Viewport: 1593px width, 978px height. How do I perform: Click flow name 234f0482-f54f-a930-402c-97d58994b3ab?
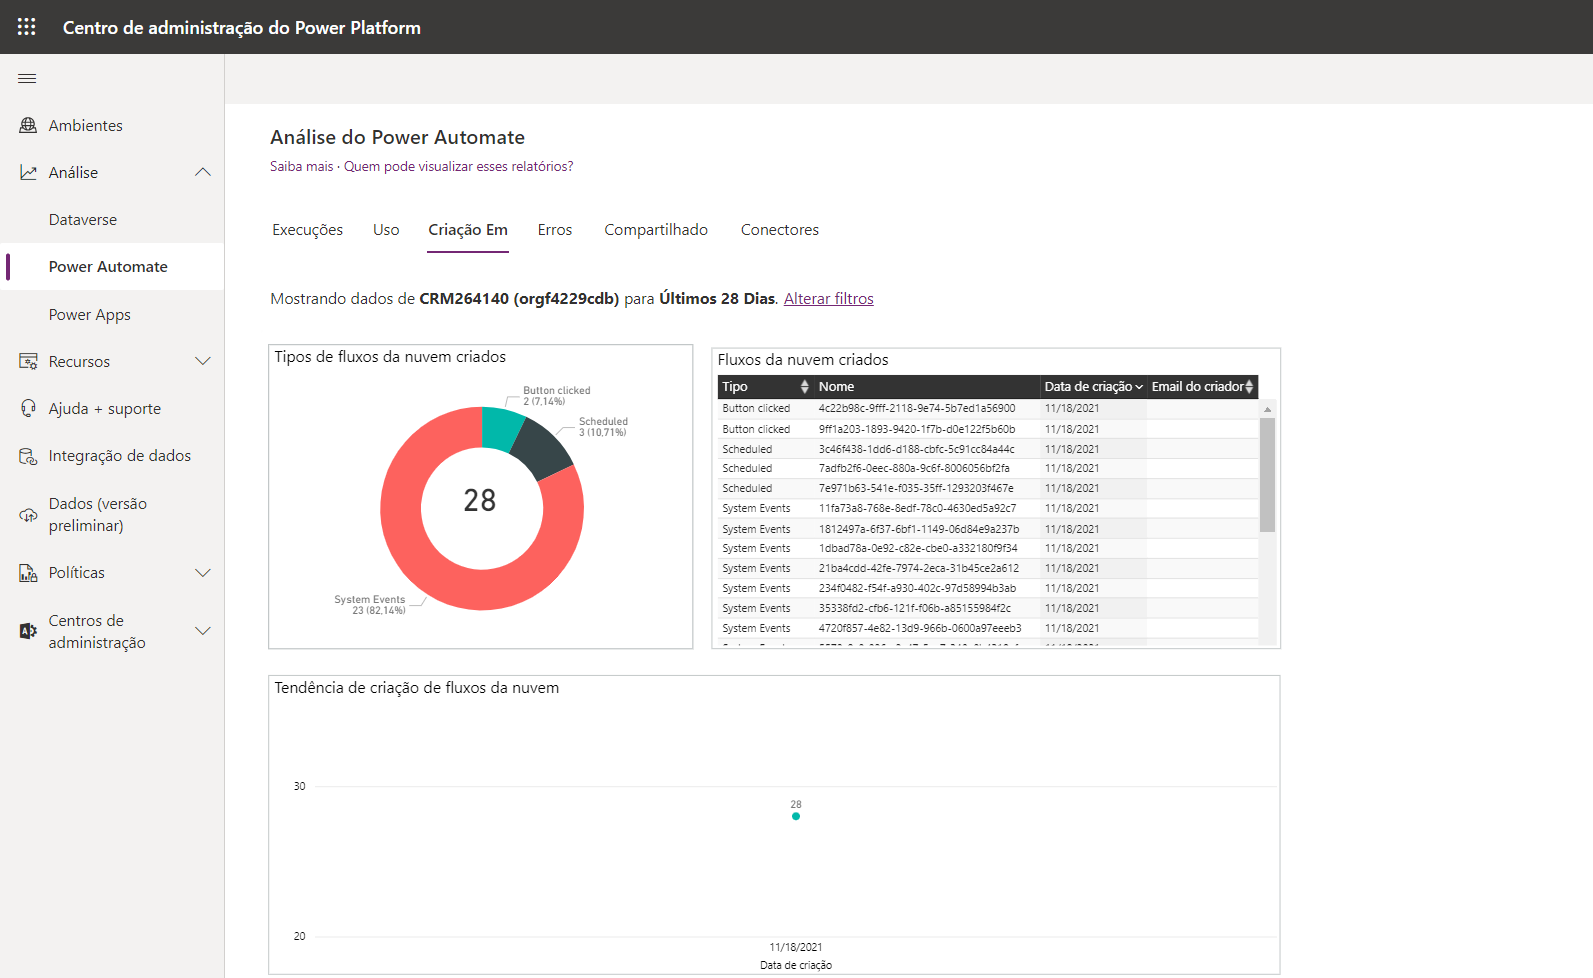917,588
